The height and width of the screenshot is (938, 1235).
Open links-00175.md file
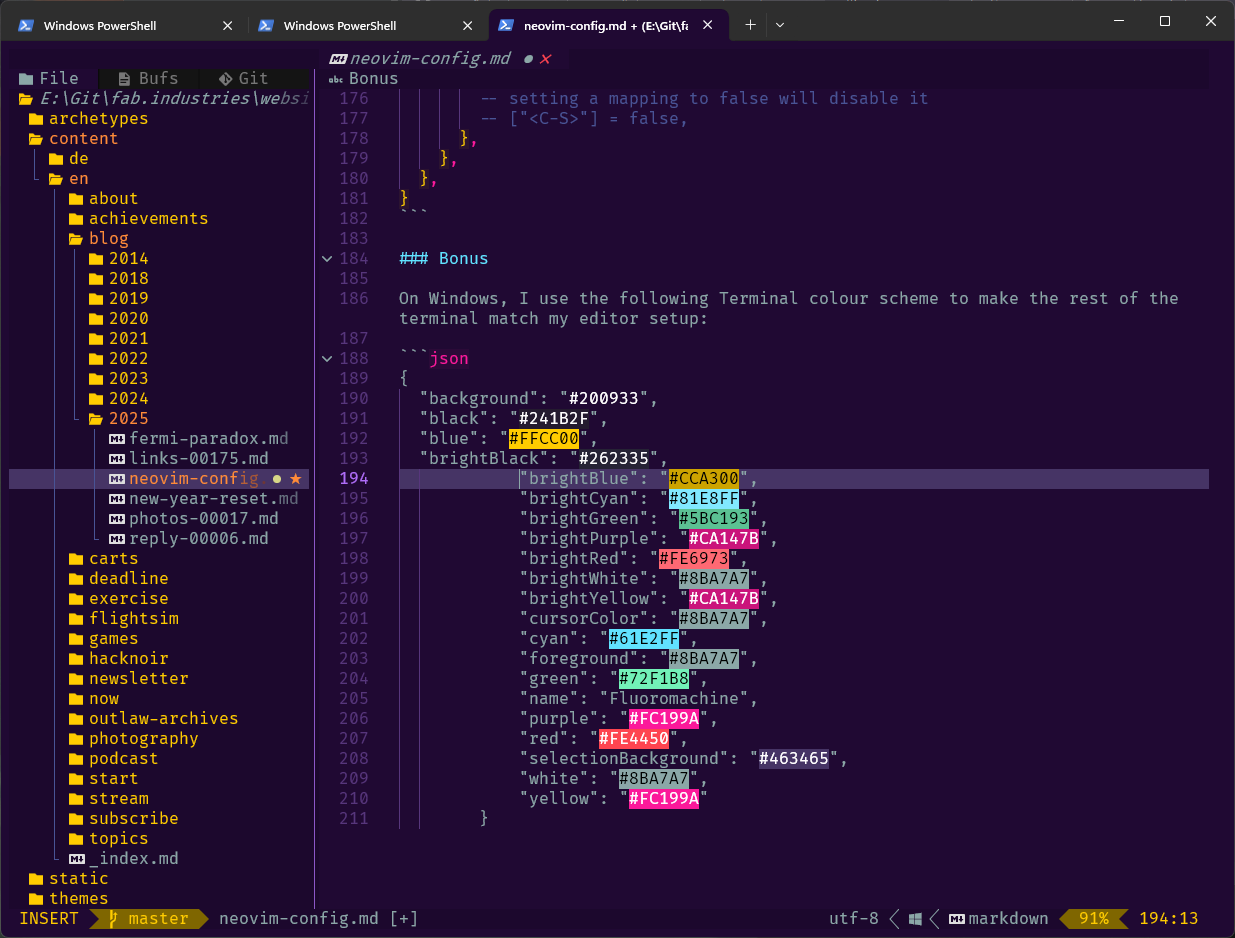[188, 458]
